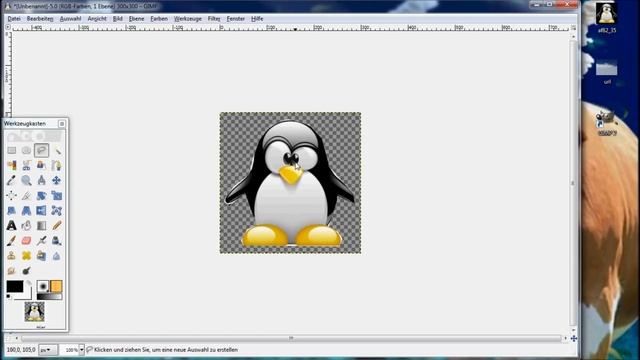Select the Cage Transform tool
The height and width of the screenshot is (360, 640).
[x=57, y=211]
